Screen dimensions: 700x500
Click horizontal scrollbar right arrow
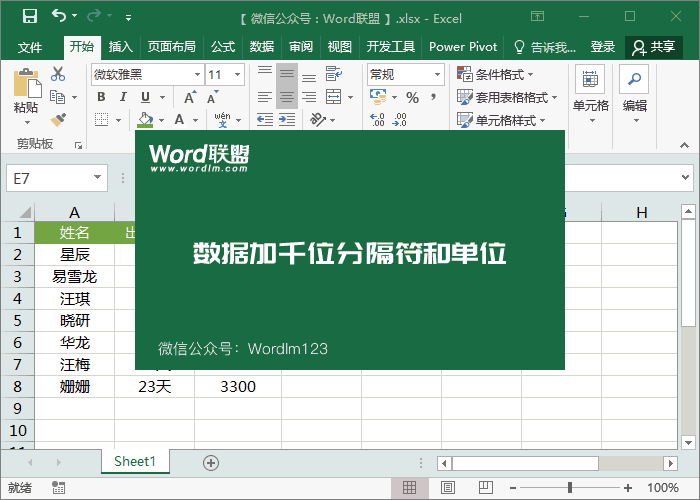click(671, 463)
